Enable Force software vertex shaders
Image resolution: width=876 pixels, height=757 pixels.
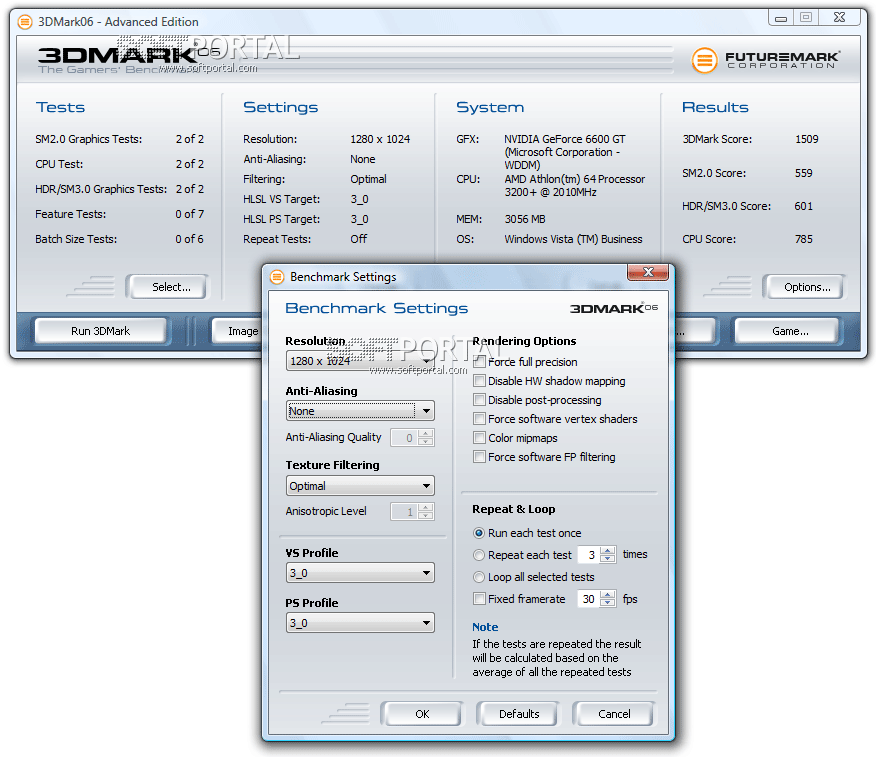tap(479, 419)
